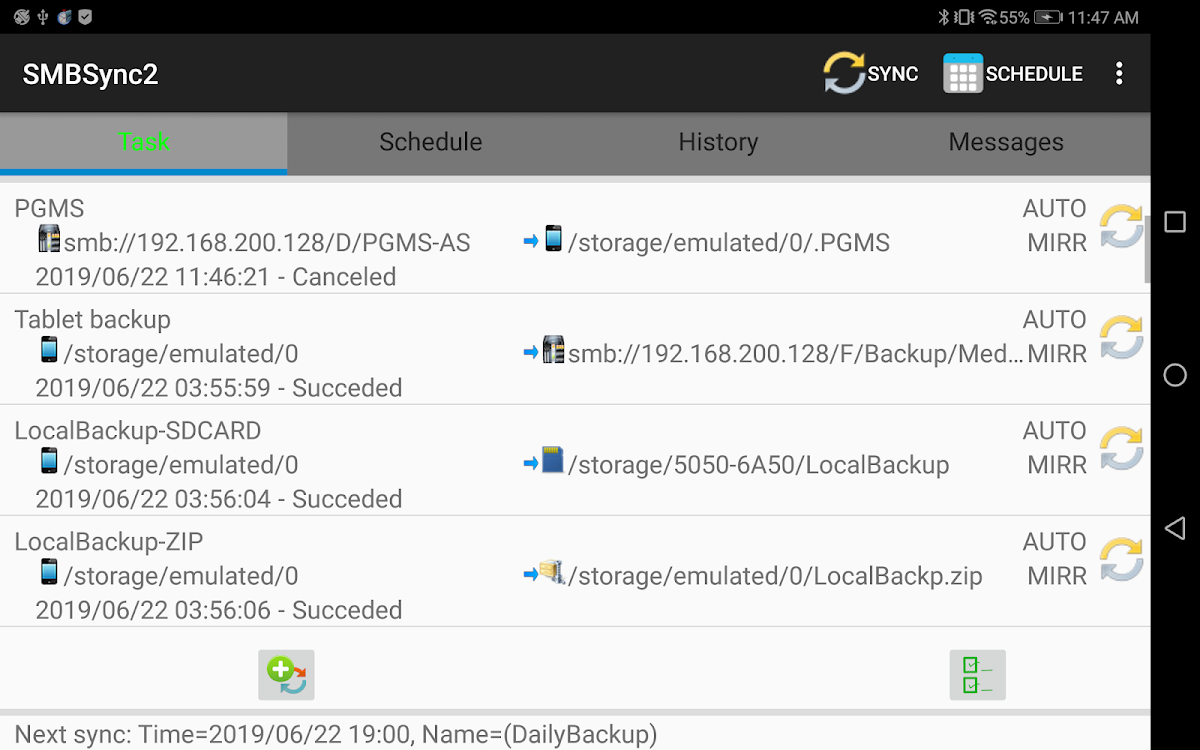Click MIRR label in LocalBackup-ZIP row

point(1057,575)
